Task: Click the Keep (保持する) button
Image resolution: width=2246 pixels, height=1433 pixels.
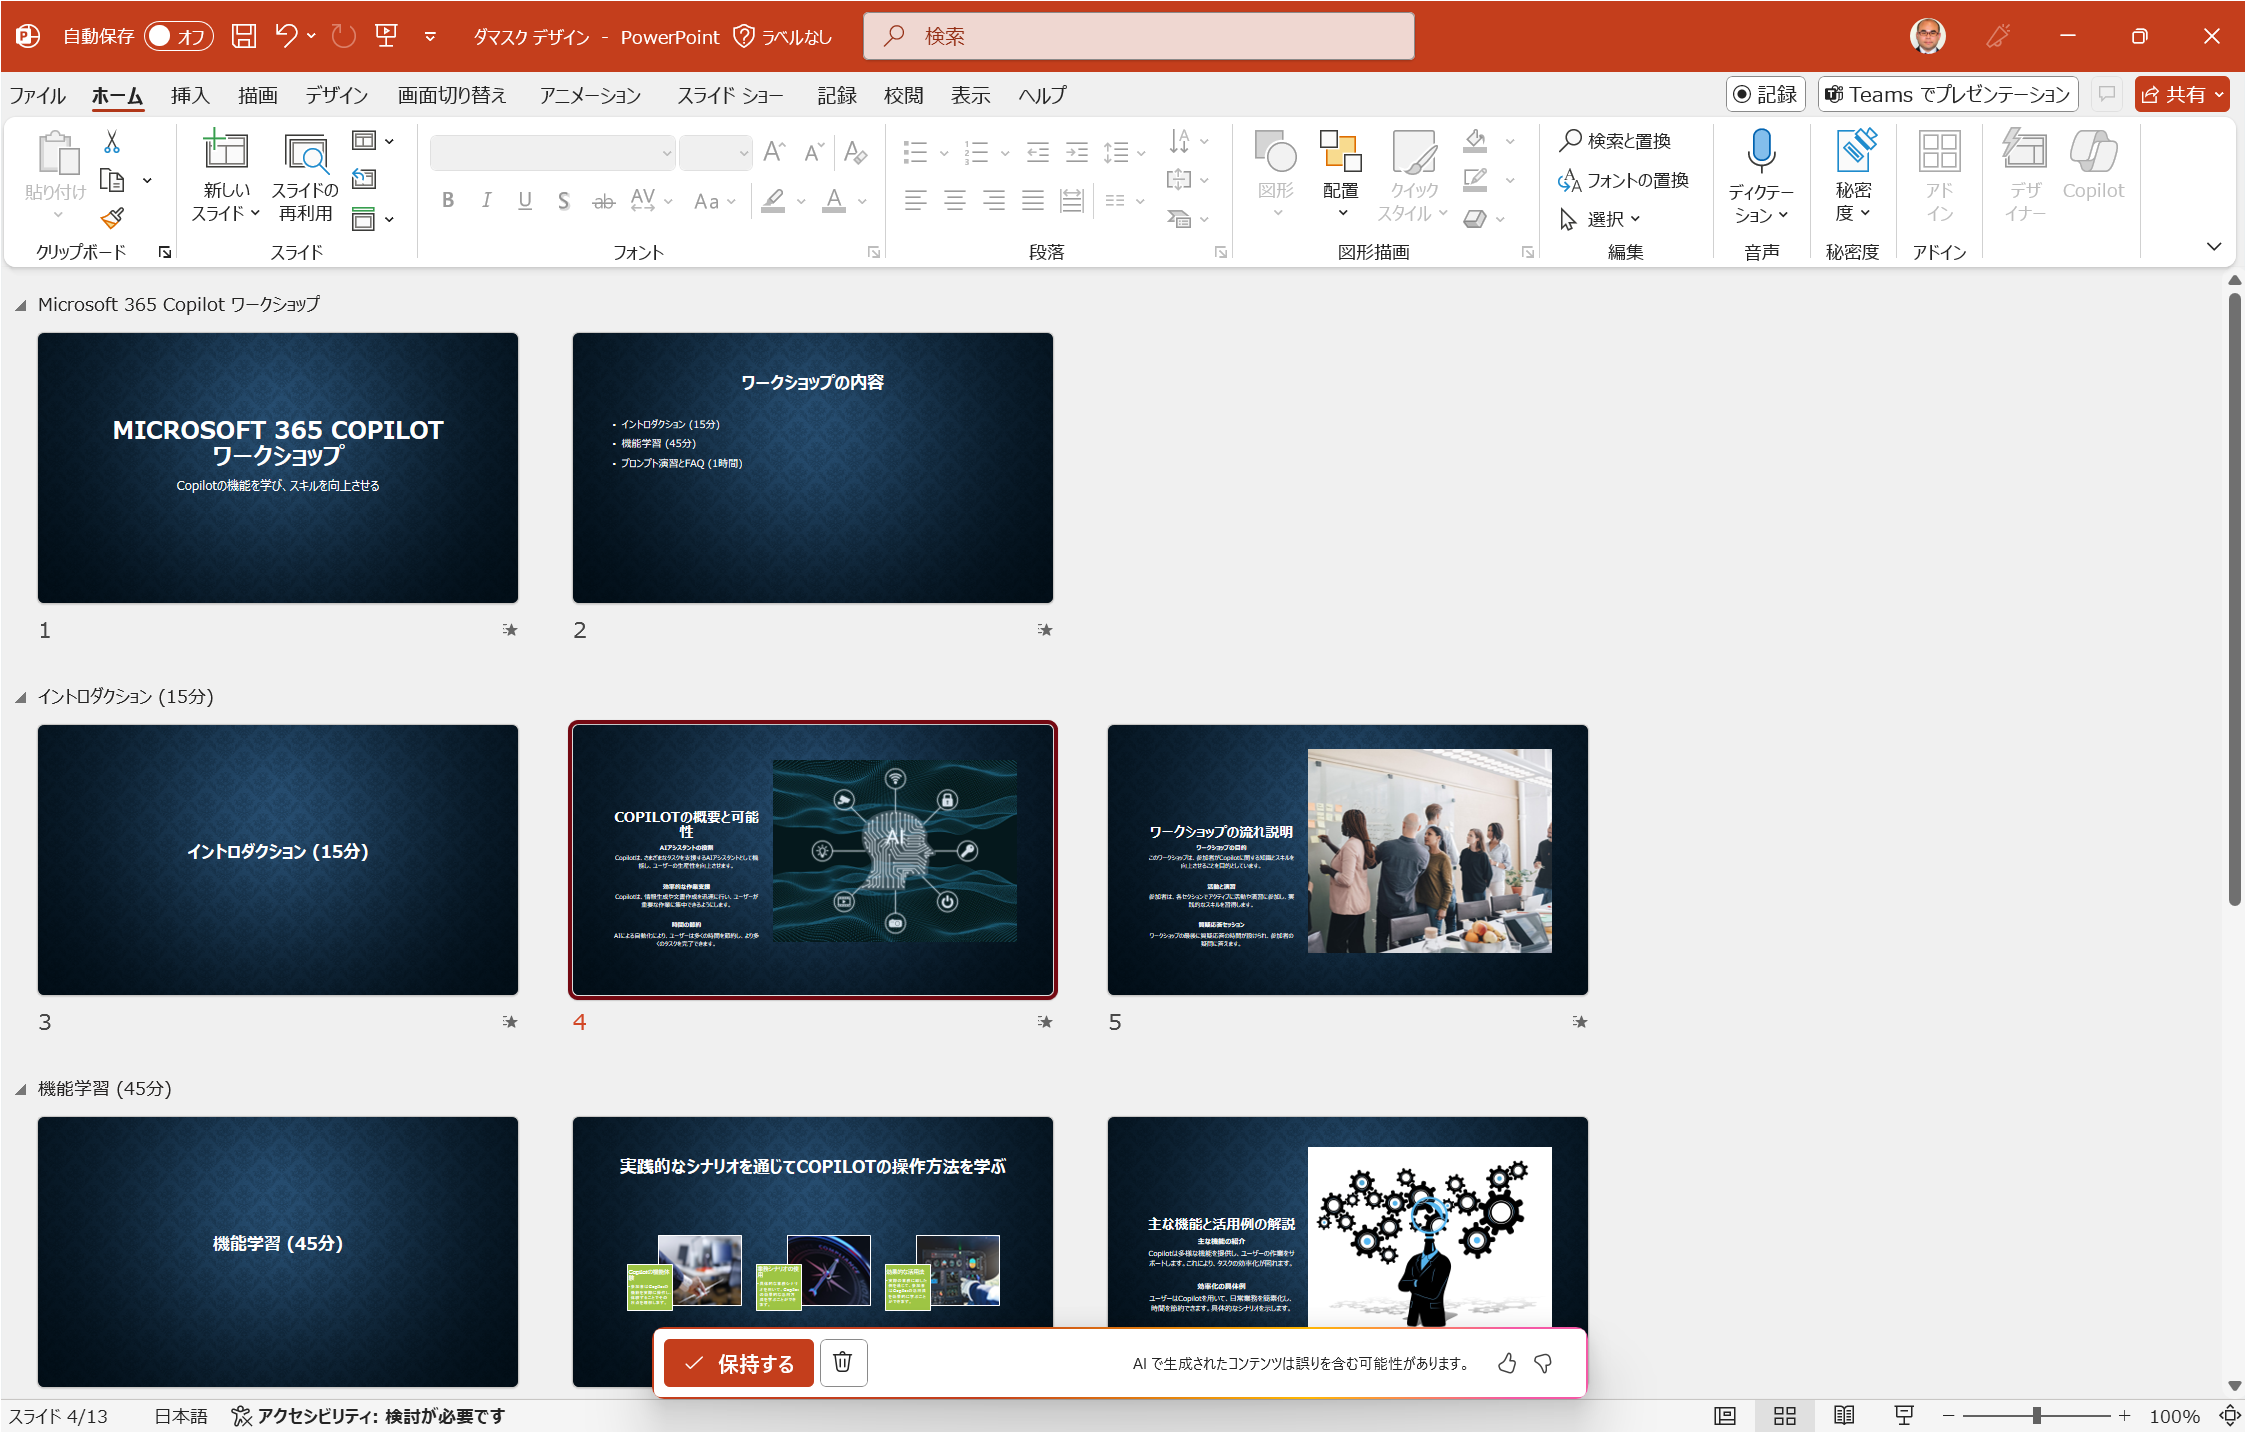Action: [739, 1363]
